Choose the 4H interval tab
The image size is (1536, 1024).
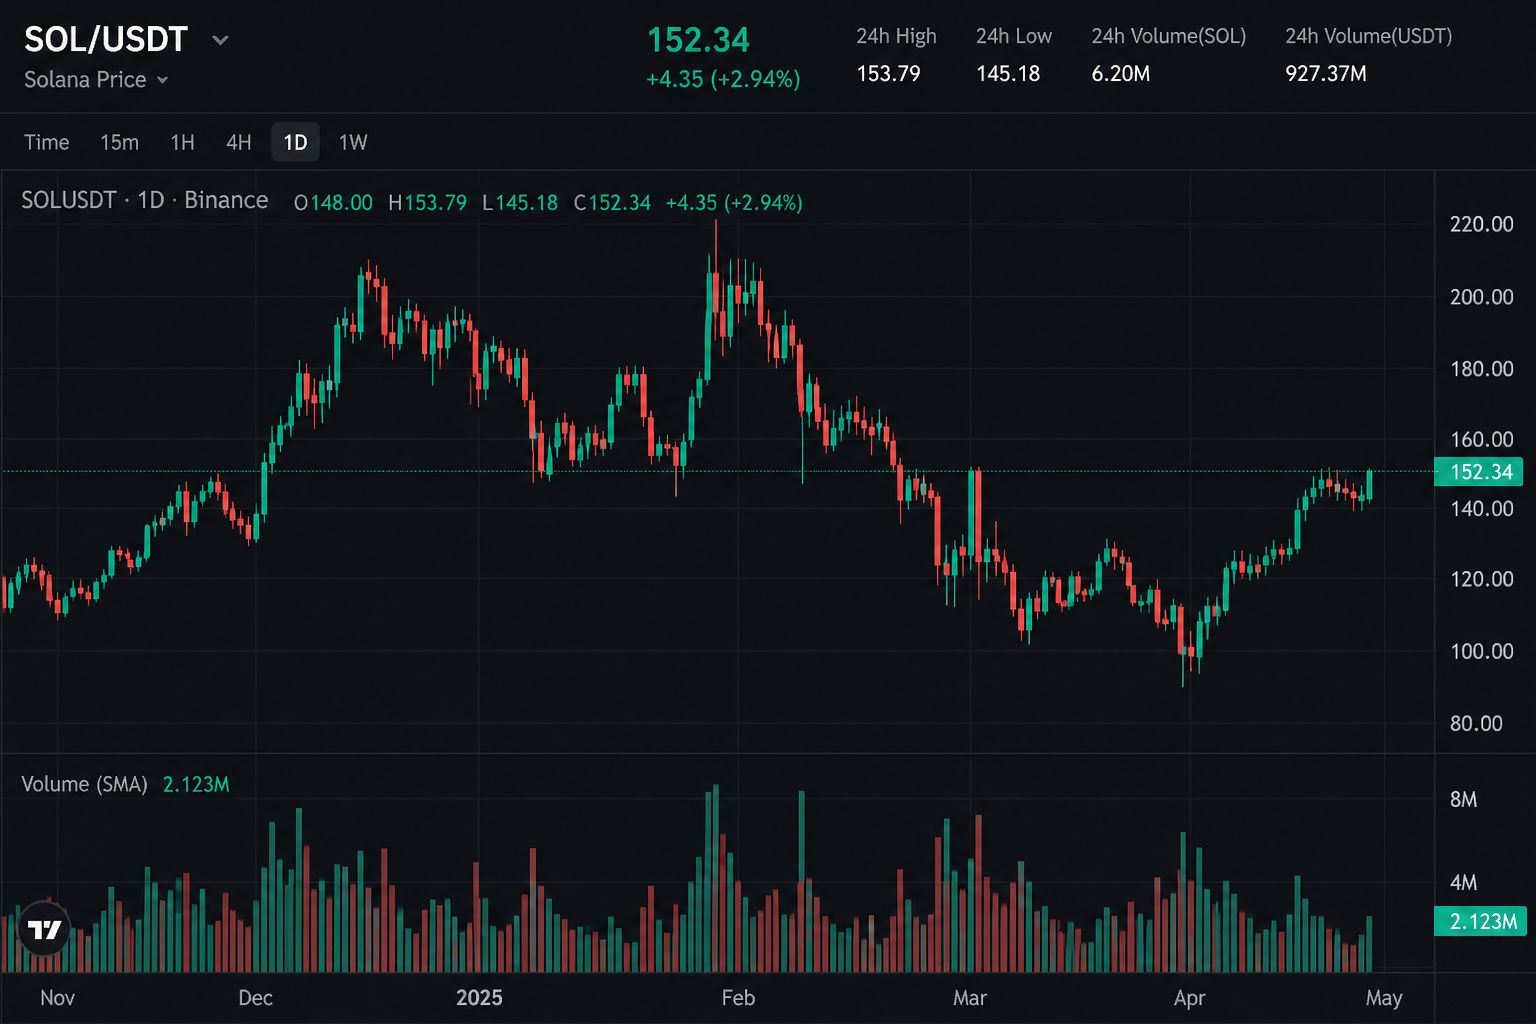(238, 142)
